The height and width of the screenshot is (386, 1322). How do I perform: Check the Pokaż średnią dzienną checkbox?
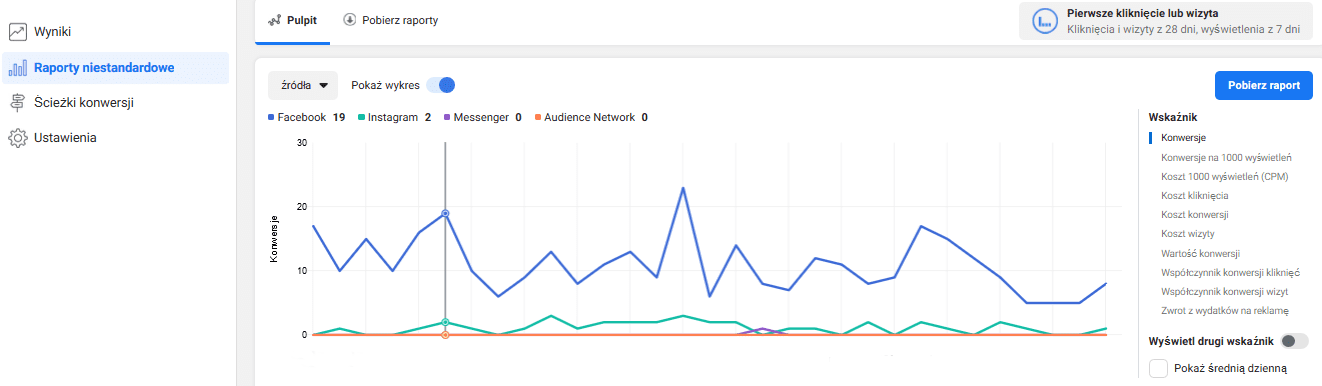point(1159,369)
